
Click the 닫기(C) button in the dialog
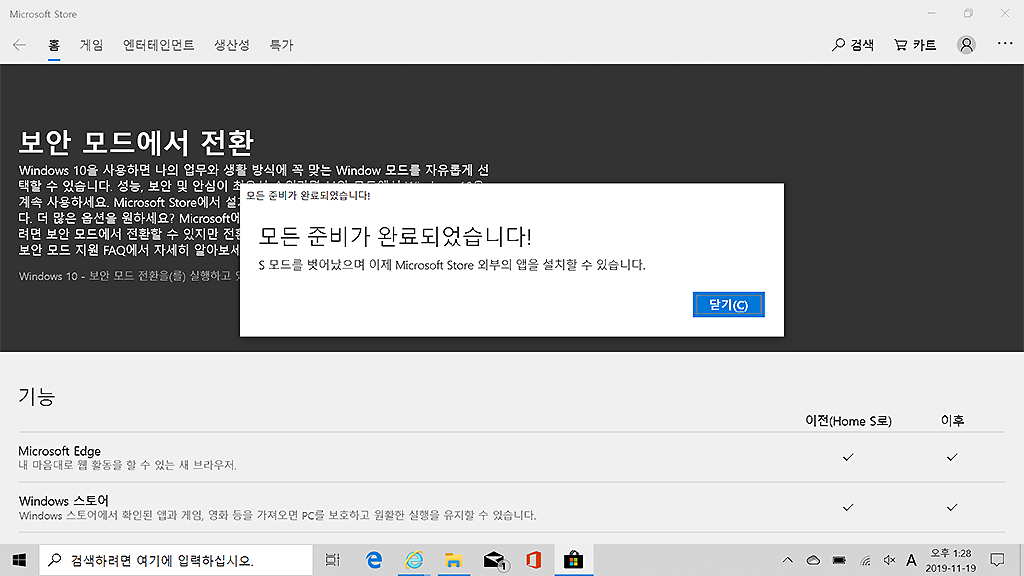click(x=728, y=305)
